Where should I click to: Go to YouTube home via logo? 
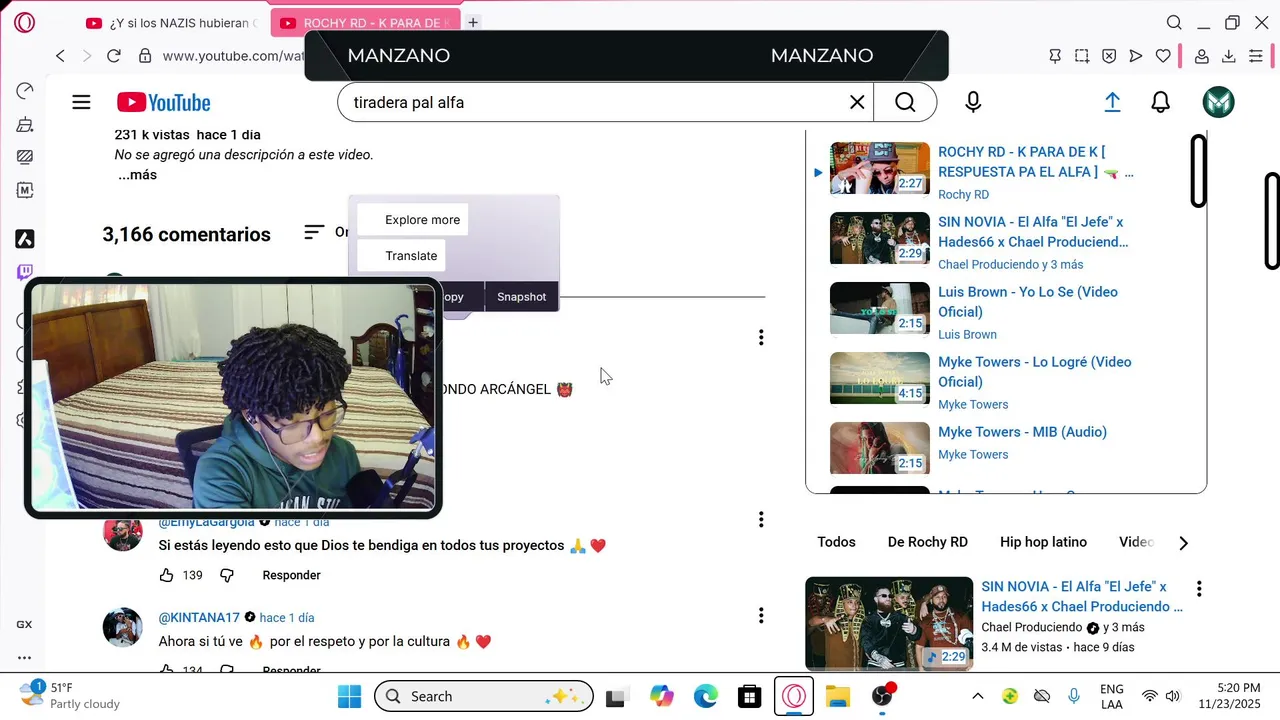point(164,102)
